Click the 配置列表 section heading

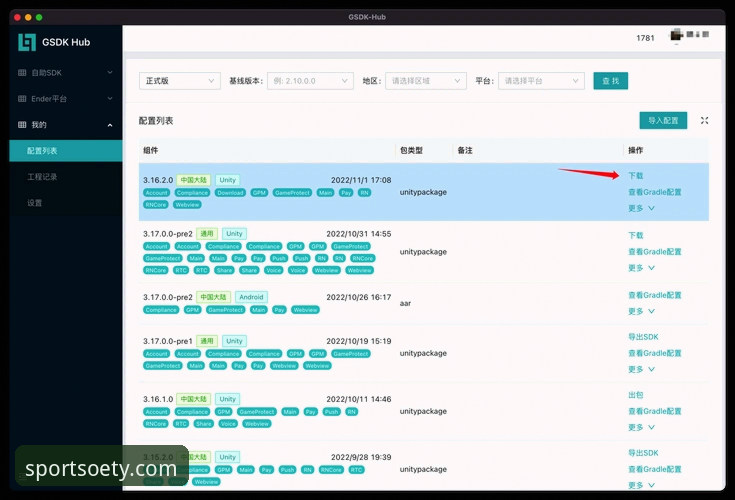156,121
